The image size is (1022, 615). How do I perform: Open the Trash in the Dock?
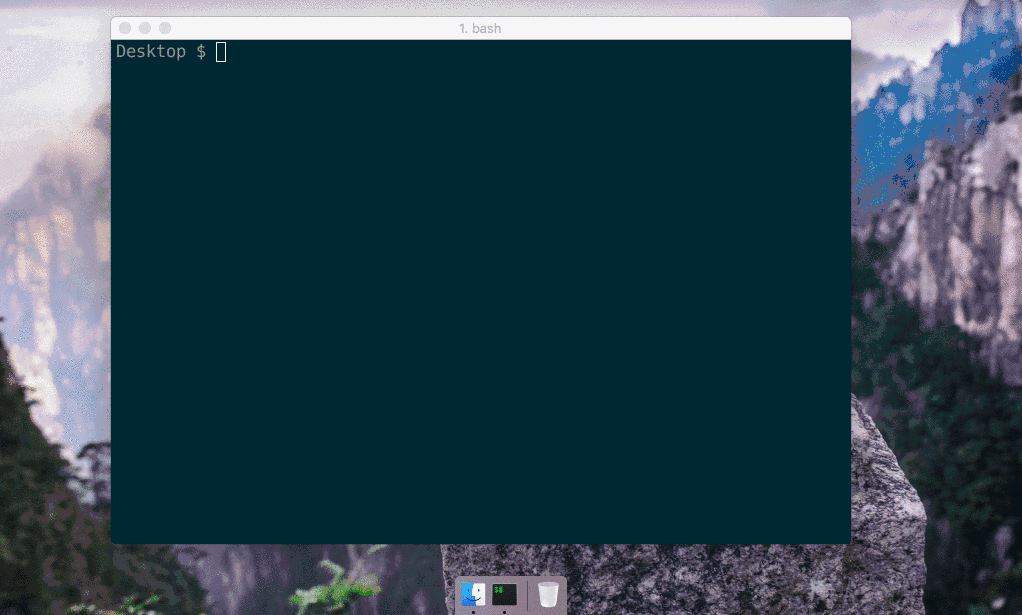[548, 594]
